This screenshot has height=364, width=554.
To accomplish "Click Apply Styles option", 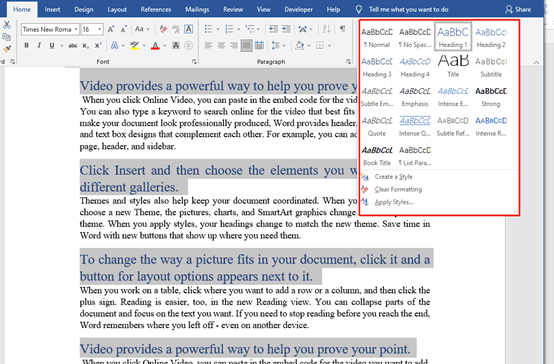I will pos(394,202).
